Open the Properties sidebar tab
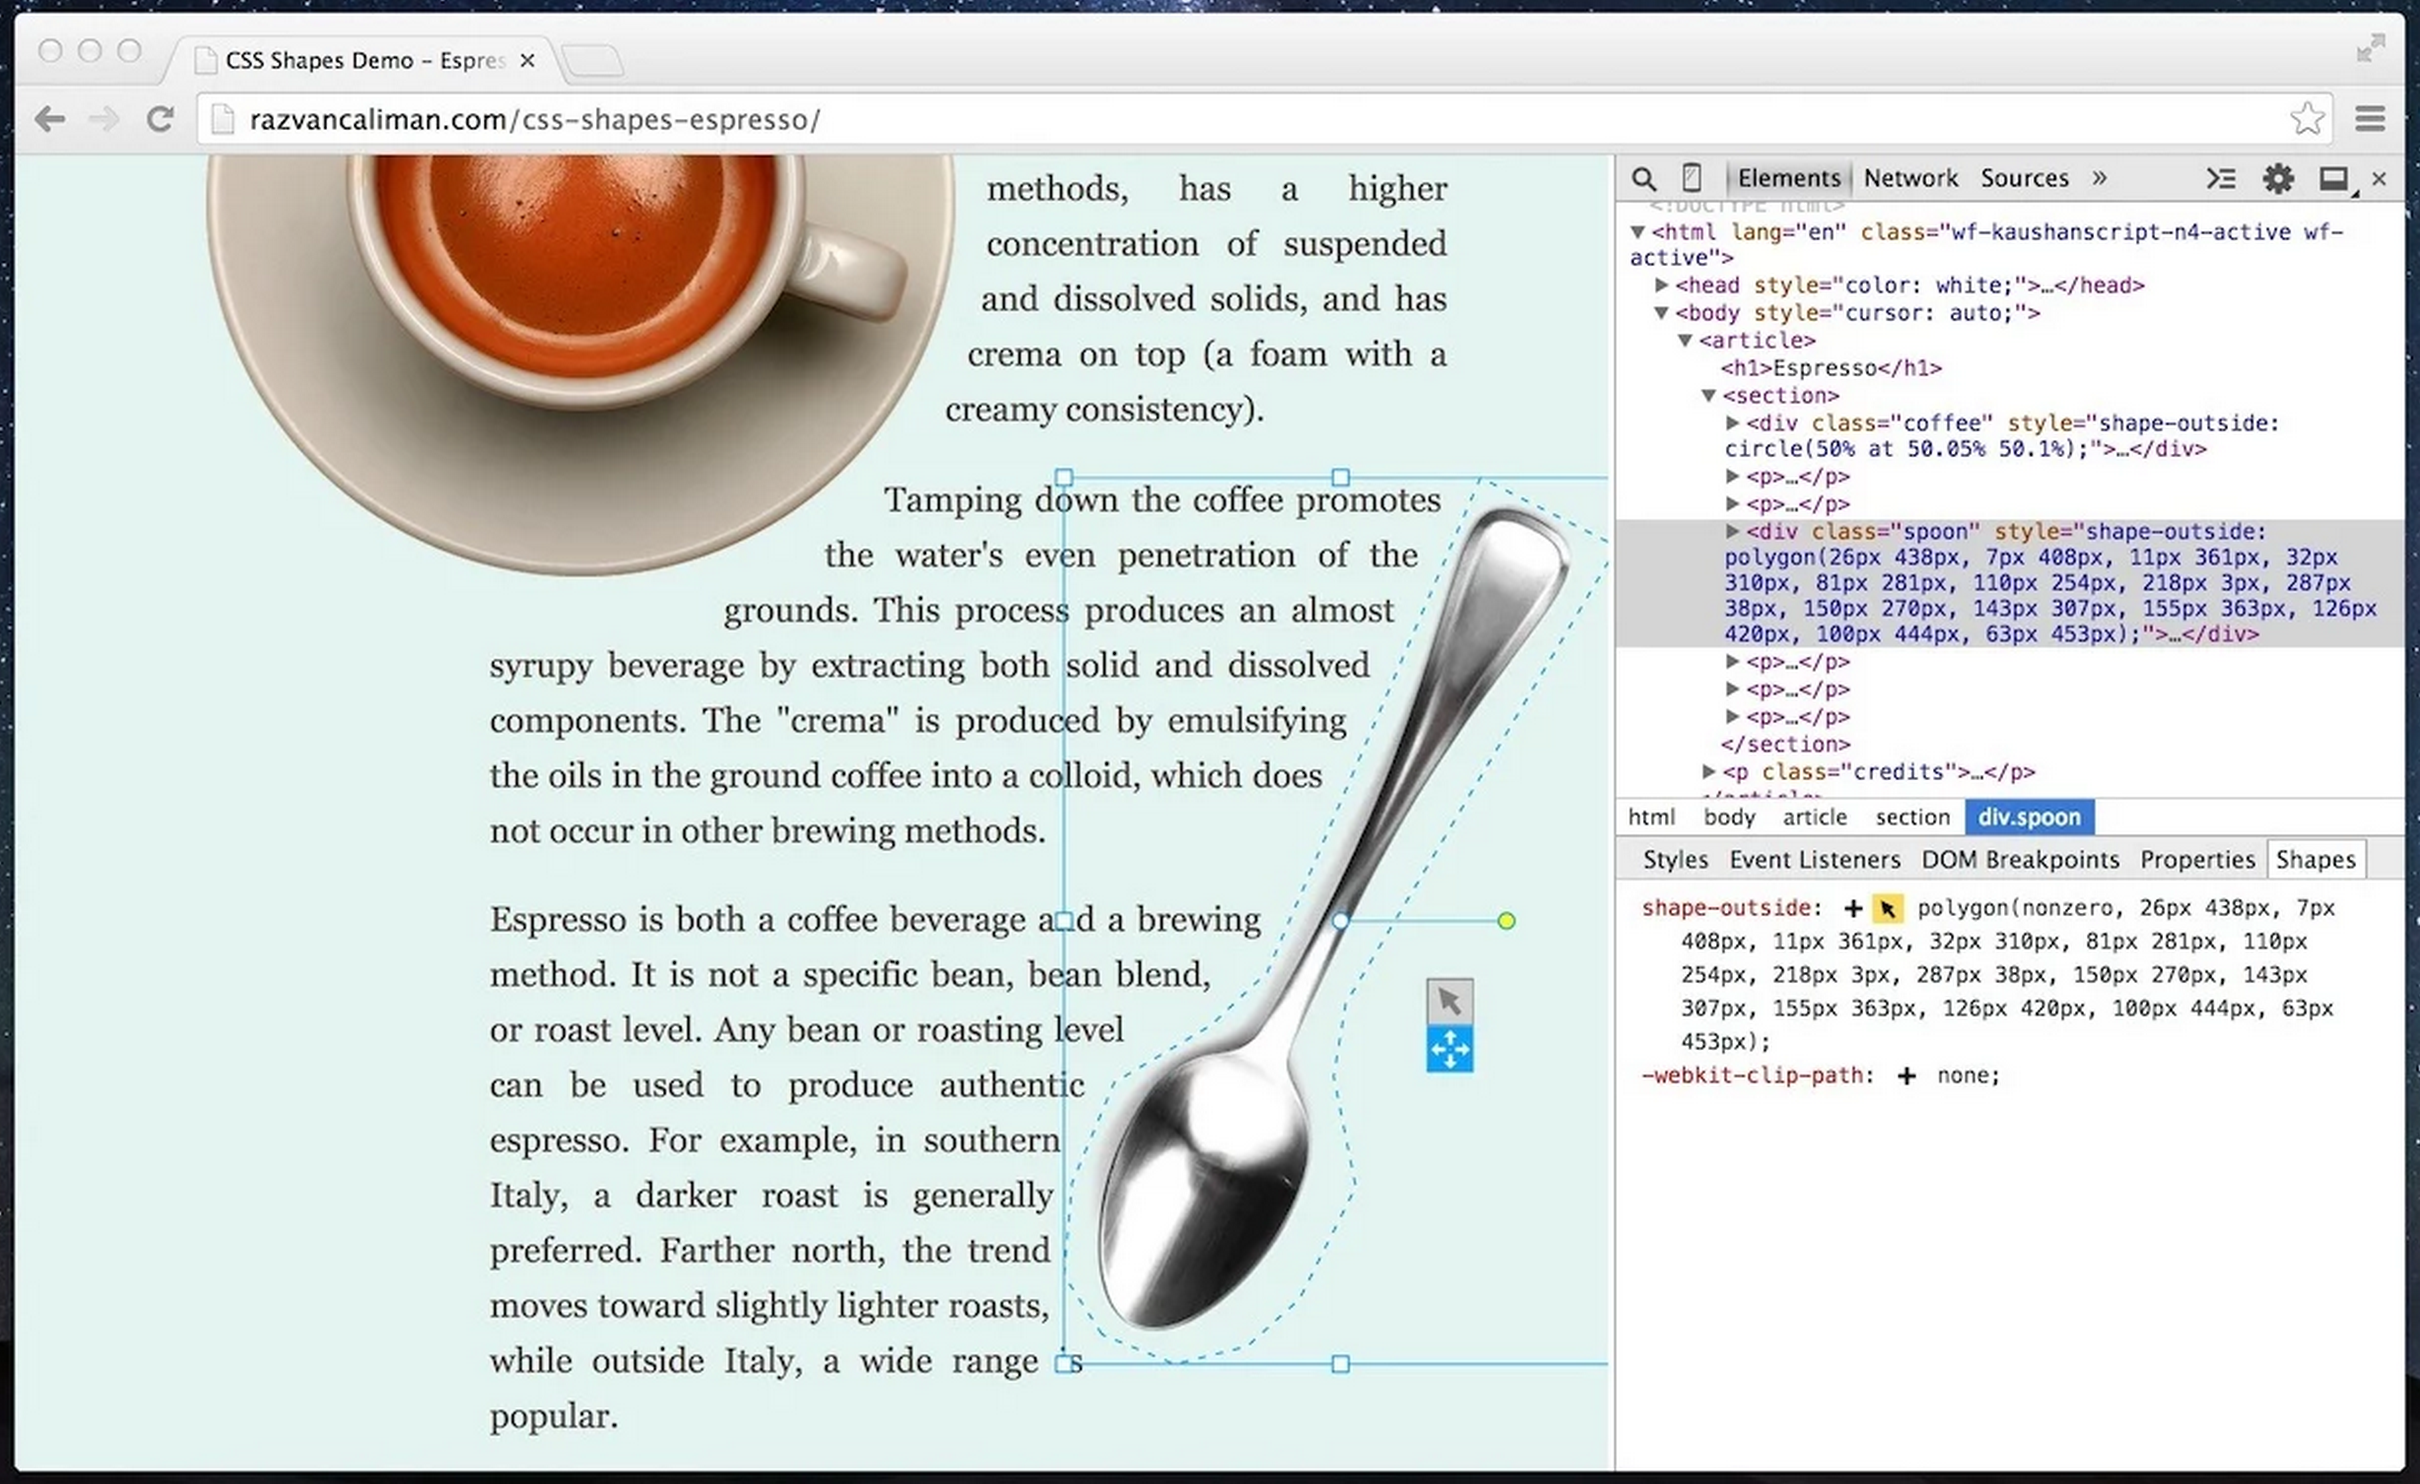This screenshot has height=1484, width=2420. point(2197,860)
